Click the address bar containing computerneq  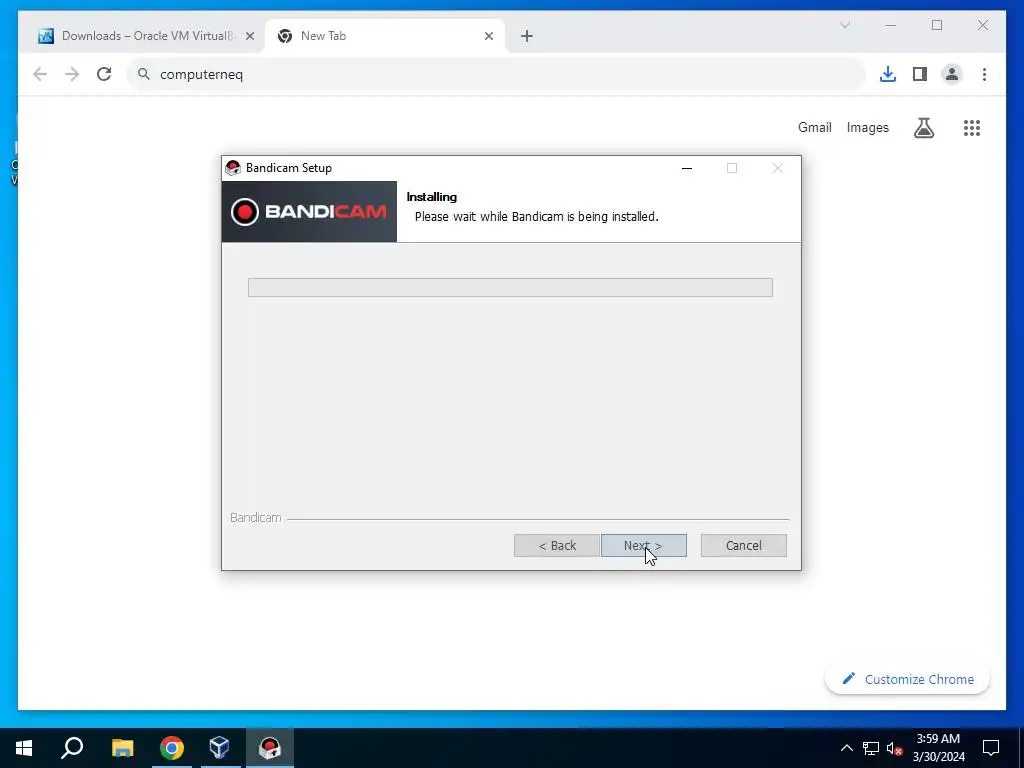pos(496,74)
